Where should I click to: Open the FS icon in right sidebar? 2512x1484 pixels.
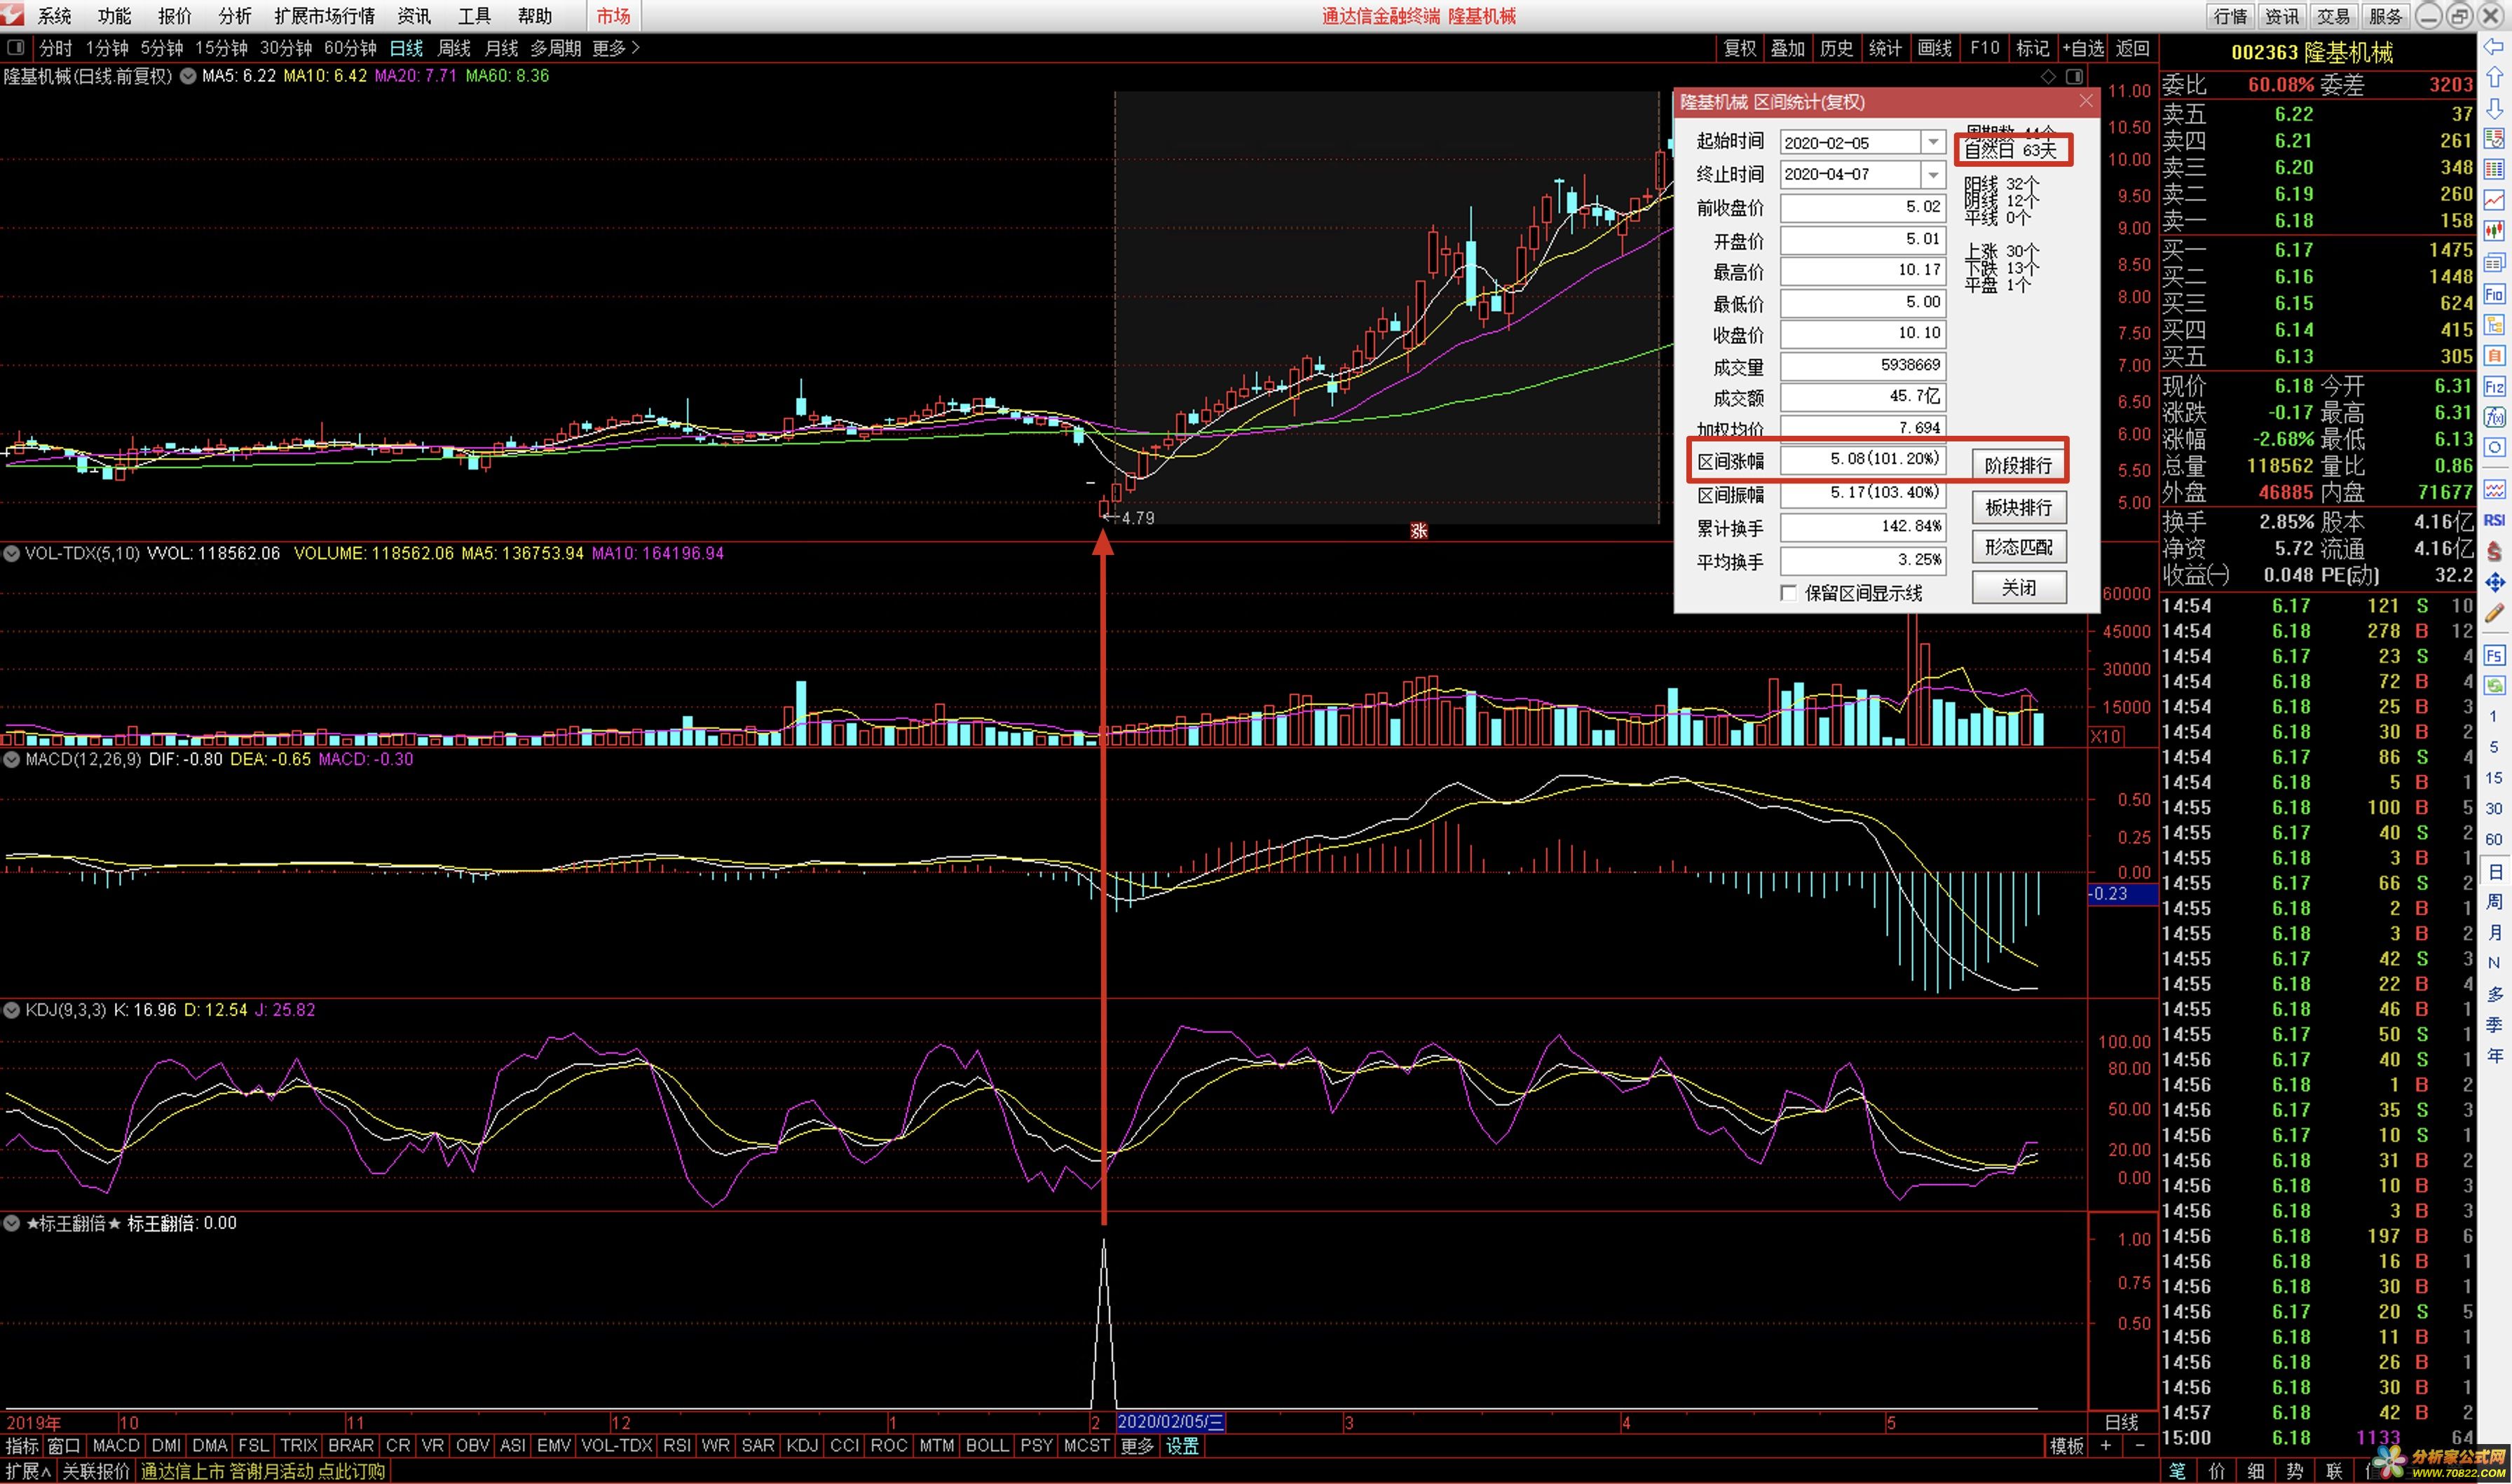pos(2495,656)
